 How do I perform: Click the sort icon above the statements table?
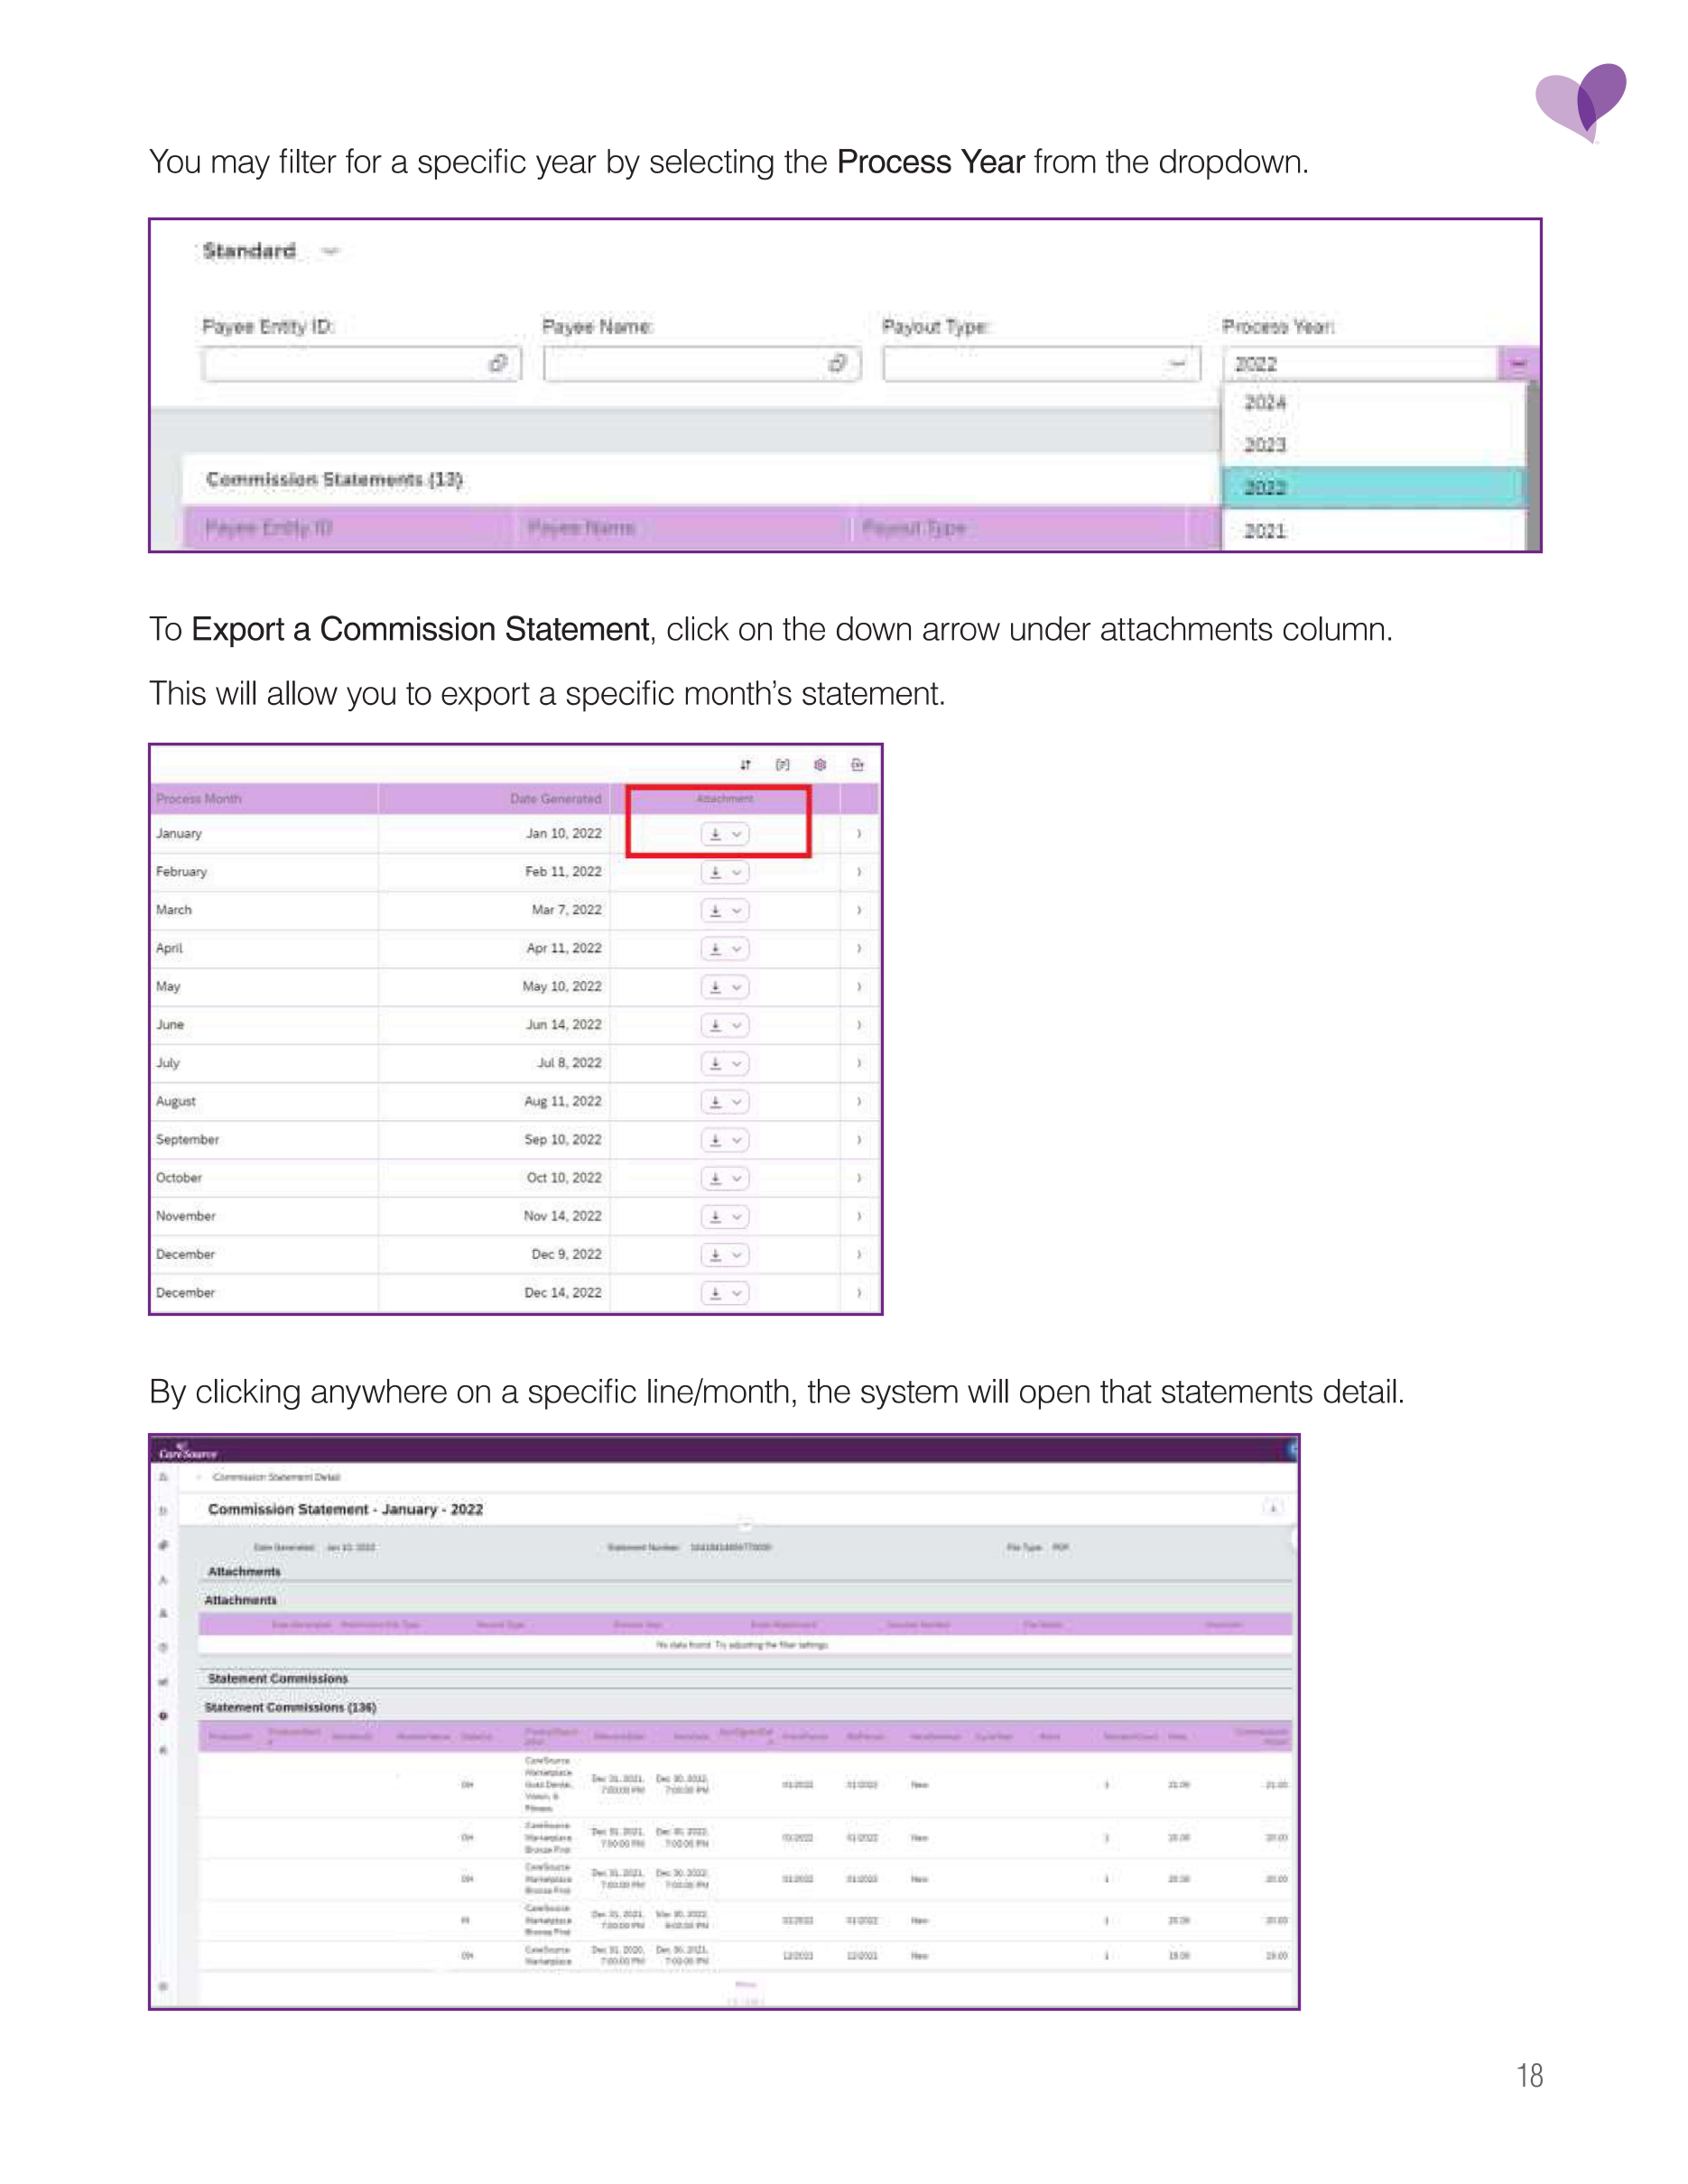pos(745,765)
